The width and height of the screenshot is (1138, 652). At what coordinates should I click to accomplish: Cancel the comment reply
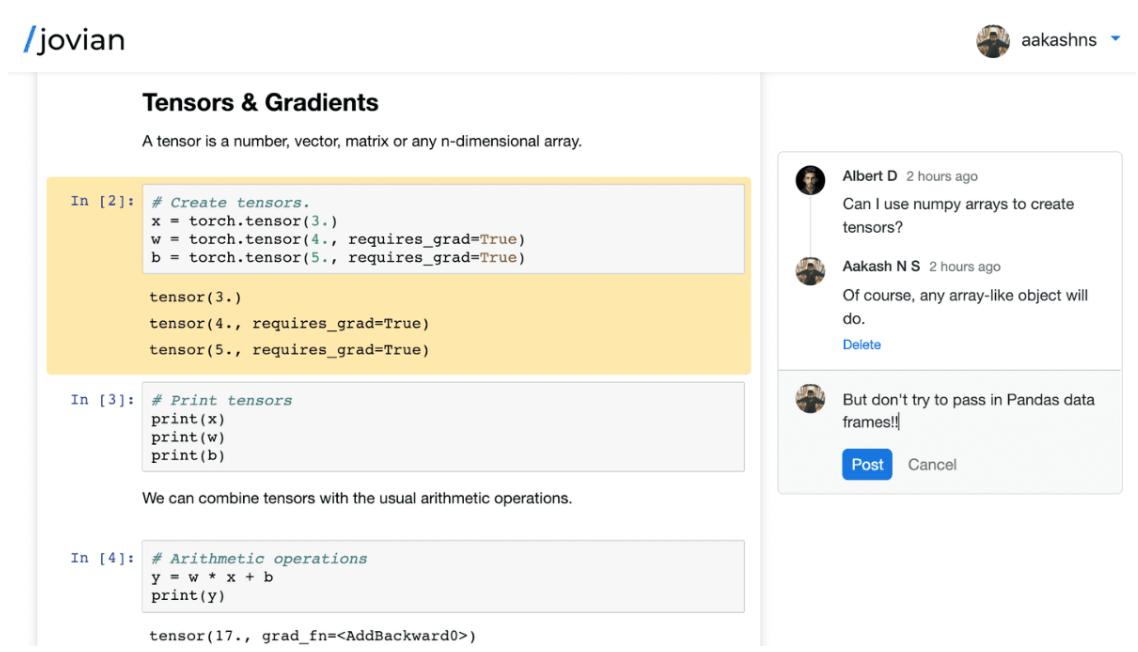[x=931, y=464]
